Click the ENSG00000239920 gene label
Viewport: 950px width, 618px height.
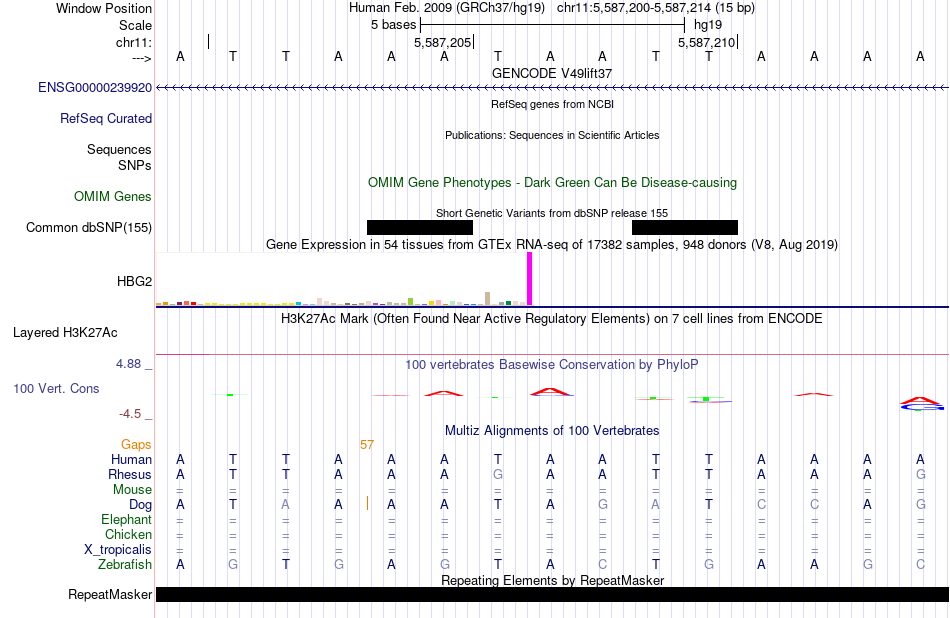95,87
